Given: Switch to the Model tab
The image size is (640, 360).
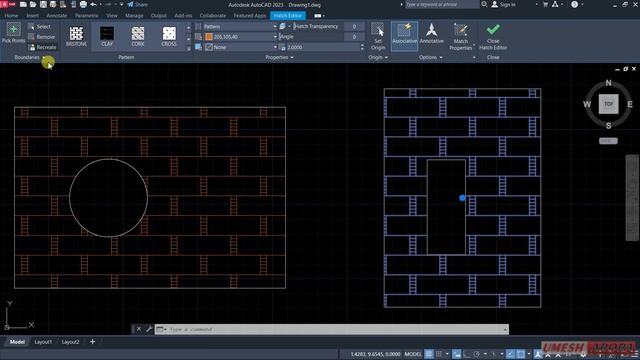Looking at the screenshot, I should (x=17, y=342).
